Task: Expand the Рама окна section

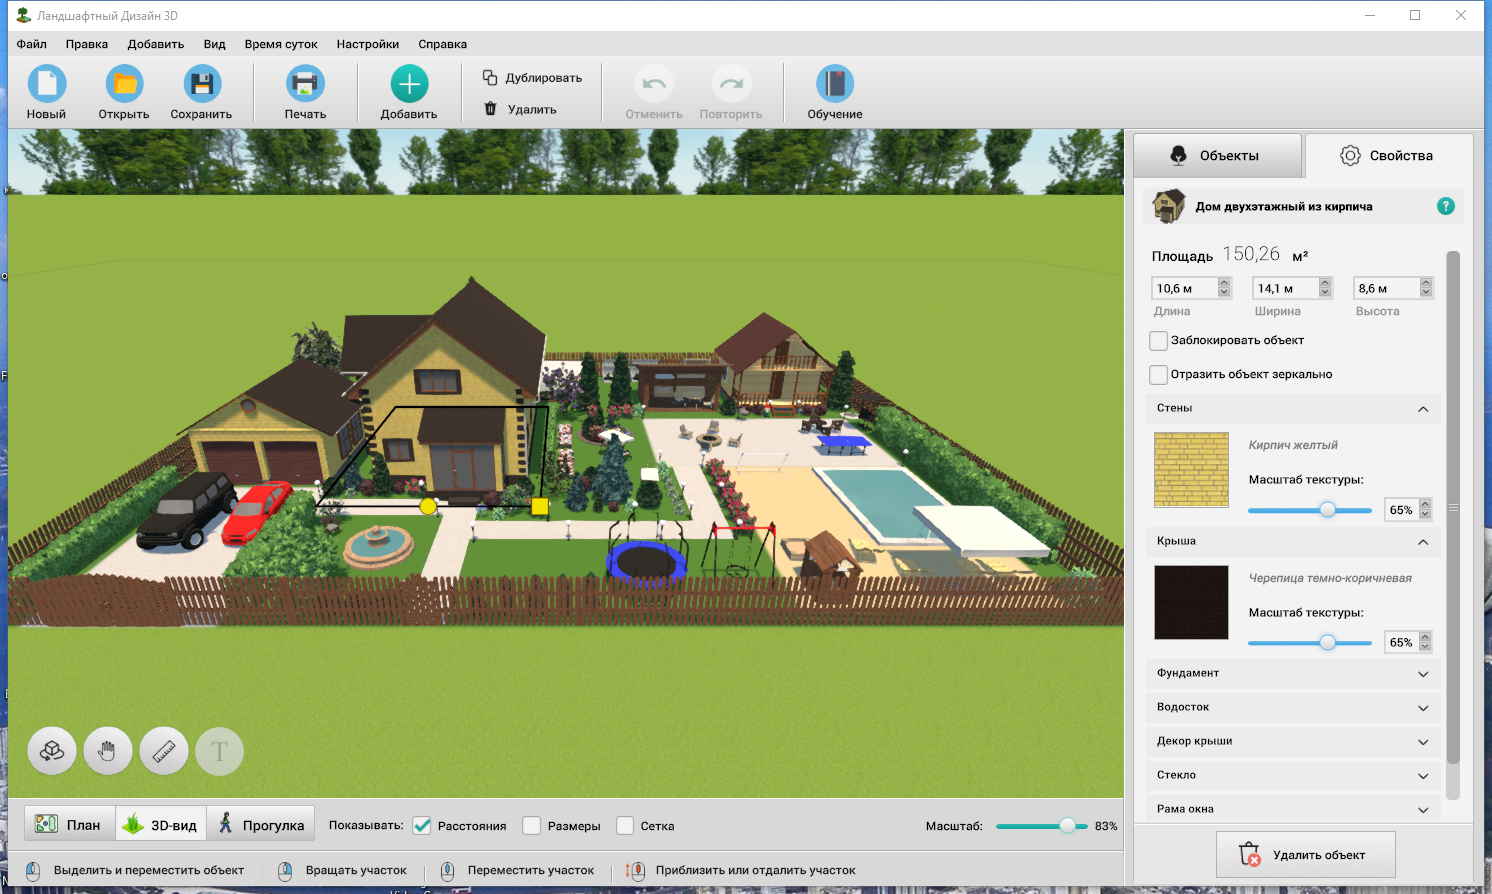Action: [x=1293, y=809]
